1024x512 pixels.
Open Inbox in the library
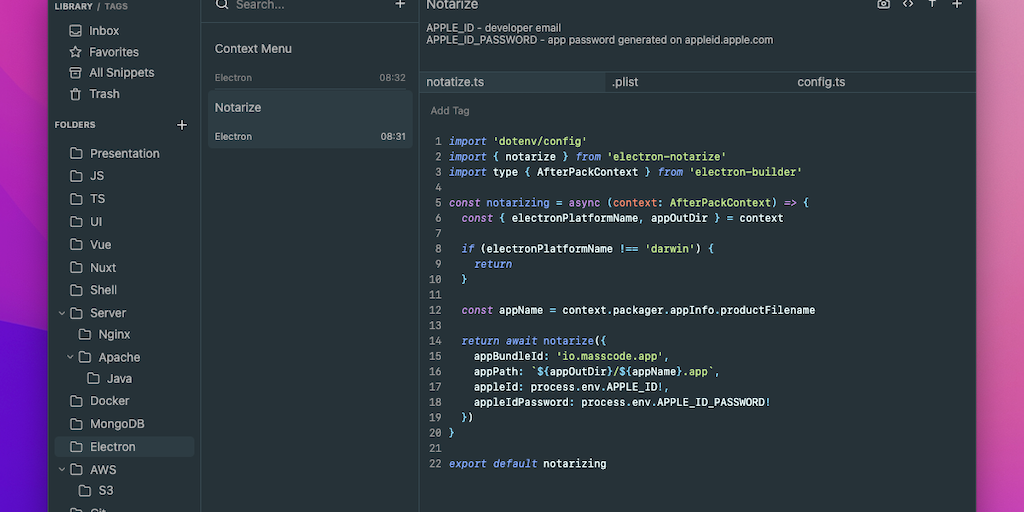point(104,31)
